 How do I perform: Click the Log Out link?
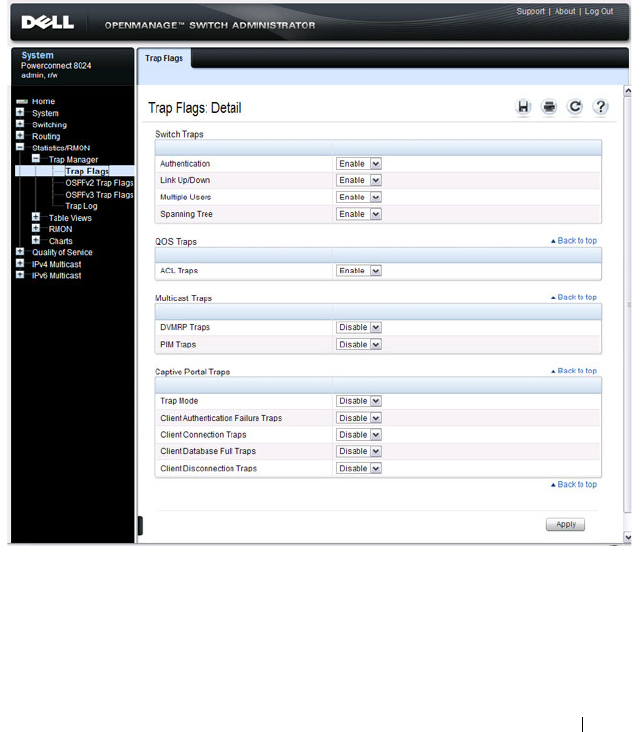[599, 11]
